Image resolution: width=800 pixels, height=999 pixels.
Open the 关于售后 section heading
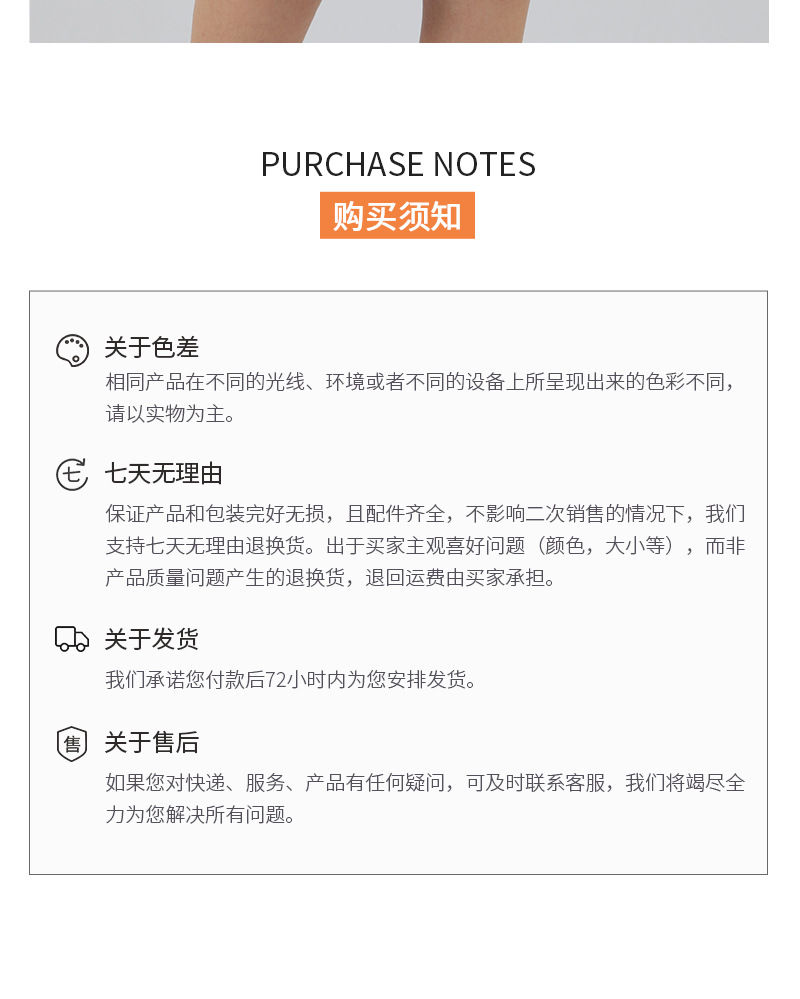[152, 743]
